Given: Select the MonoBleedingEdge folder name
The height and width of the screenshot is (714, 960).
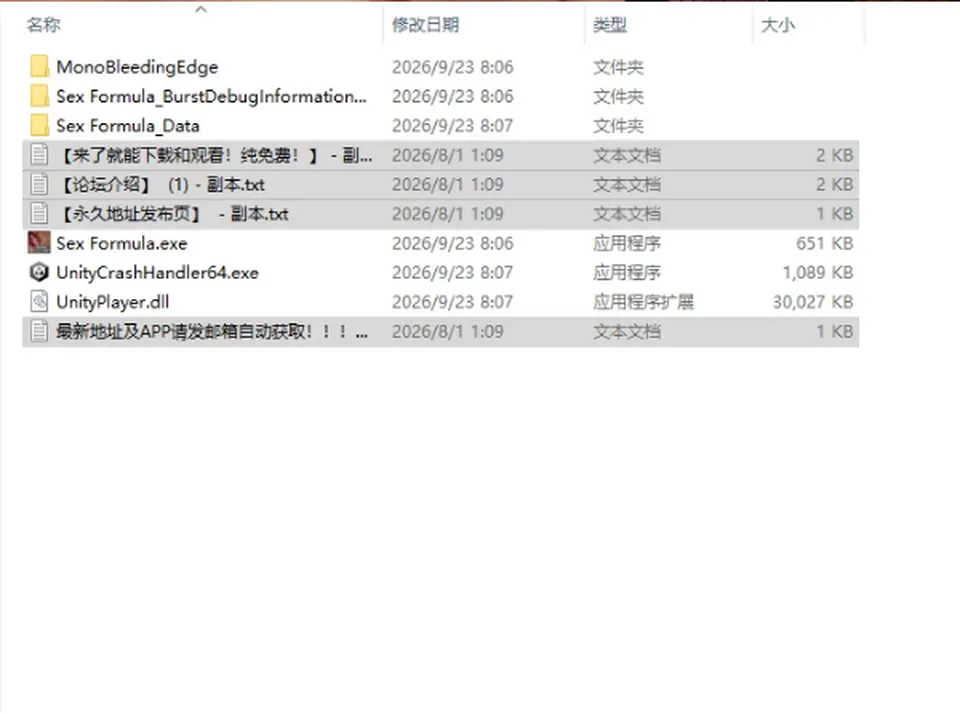Looking at the screenshot, I should click(137, 67).
